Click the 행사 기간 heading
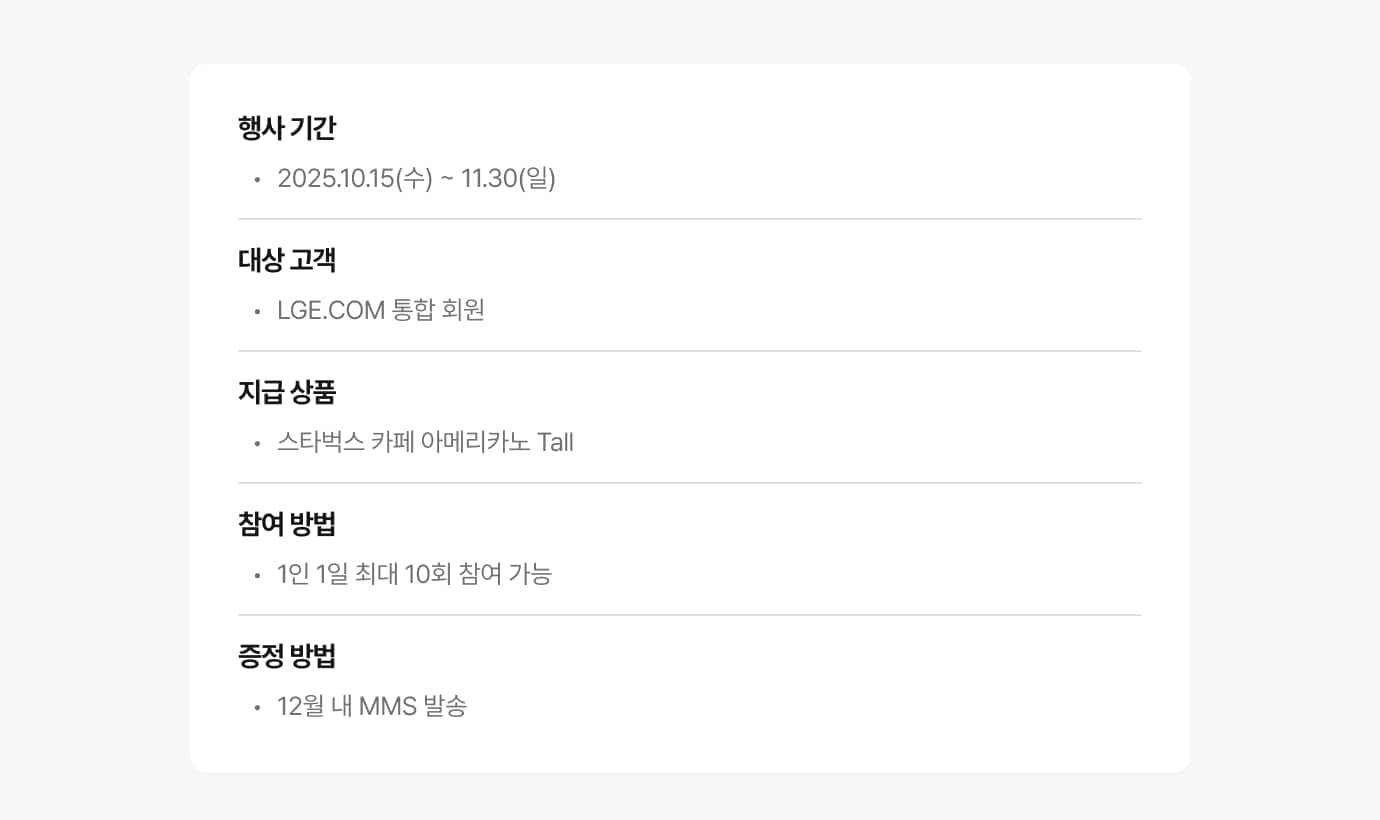This screenshot has height=820, width=1380. (x=287, y=128)
